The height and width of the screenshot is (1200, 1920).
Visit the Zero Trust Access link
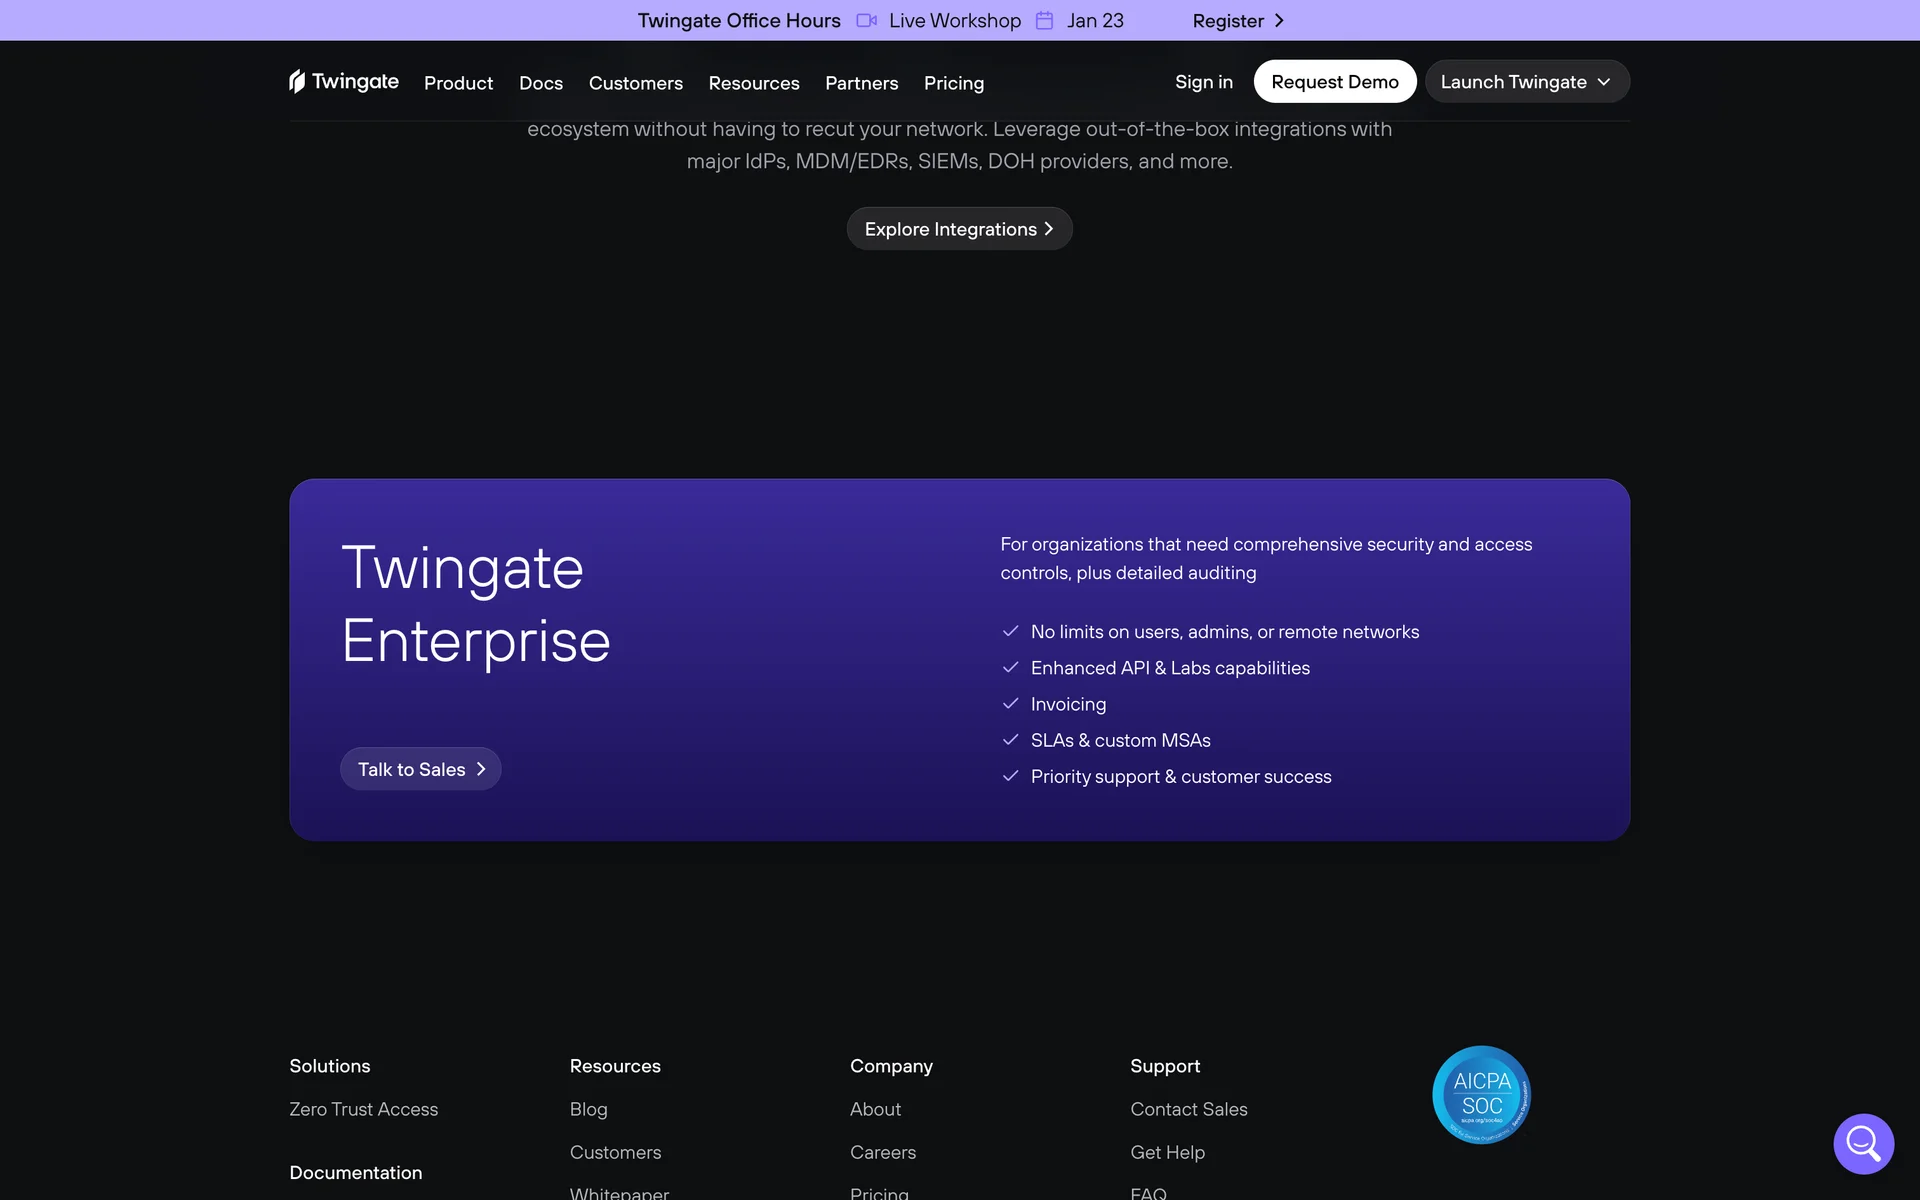pyautogui.click(x=363, y=1109)
